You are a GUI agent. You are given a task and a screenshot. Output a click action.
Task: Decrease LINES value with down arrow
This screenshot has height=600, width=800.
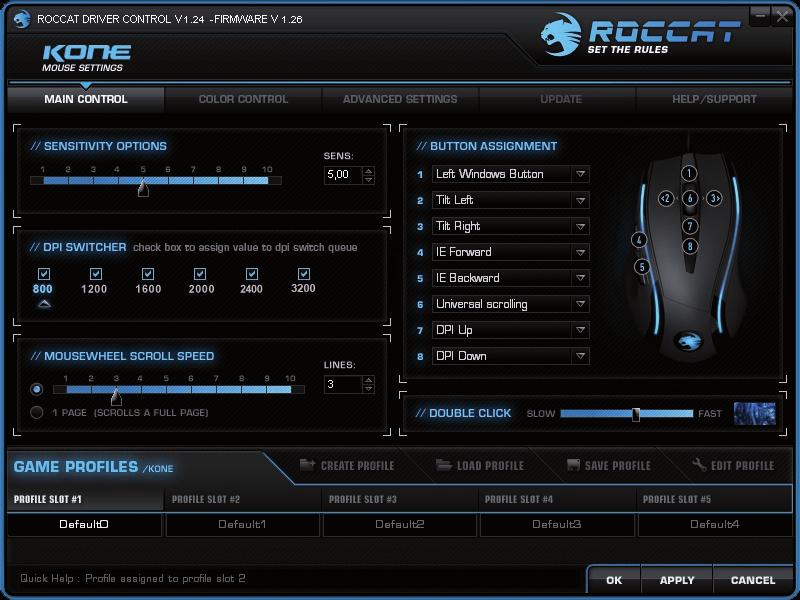pos(368,389)
